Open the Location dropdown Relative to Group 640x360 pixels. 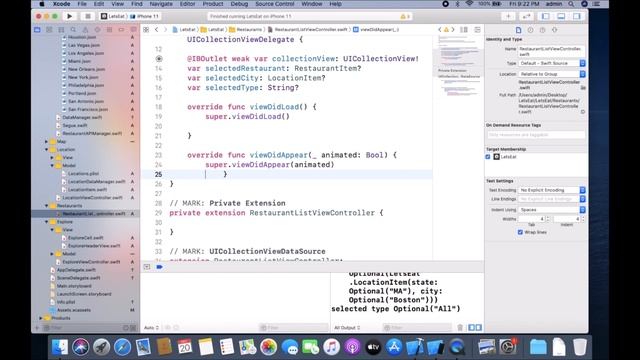(x=552, y=74)
